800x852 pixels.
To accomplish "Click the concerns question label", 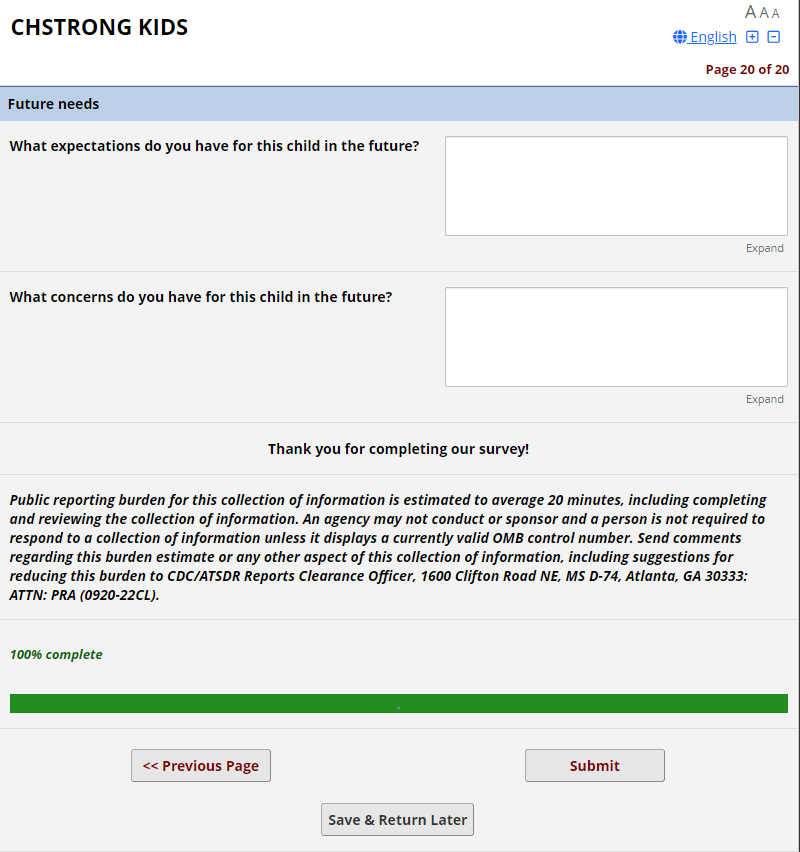I will [x=201, y=297].
